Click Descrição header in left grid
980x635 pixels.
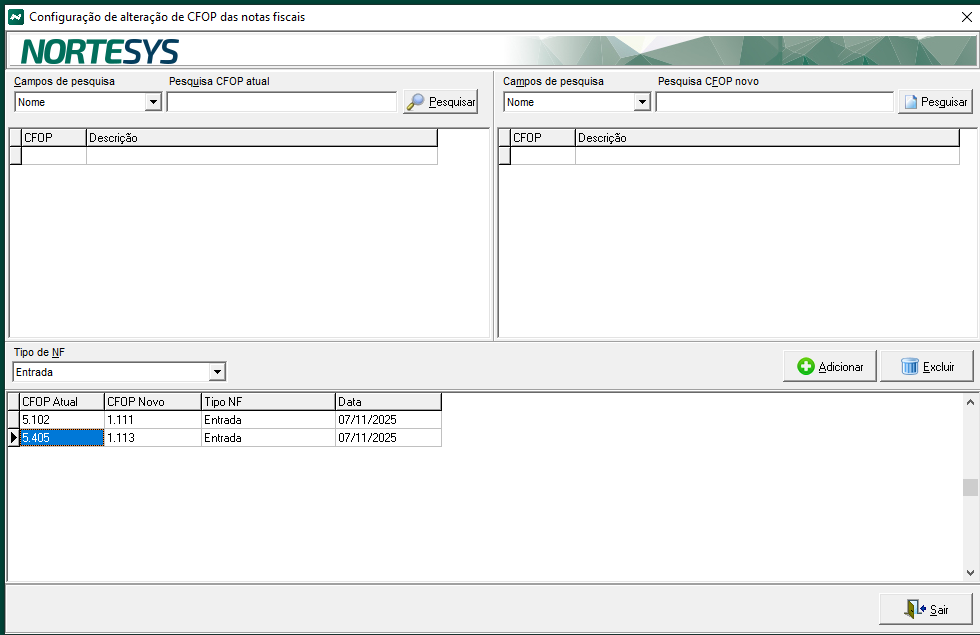[261, 138]
